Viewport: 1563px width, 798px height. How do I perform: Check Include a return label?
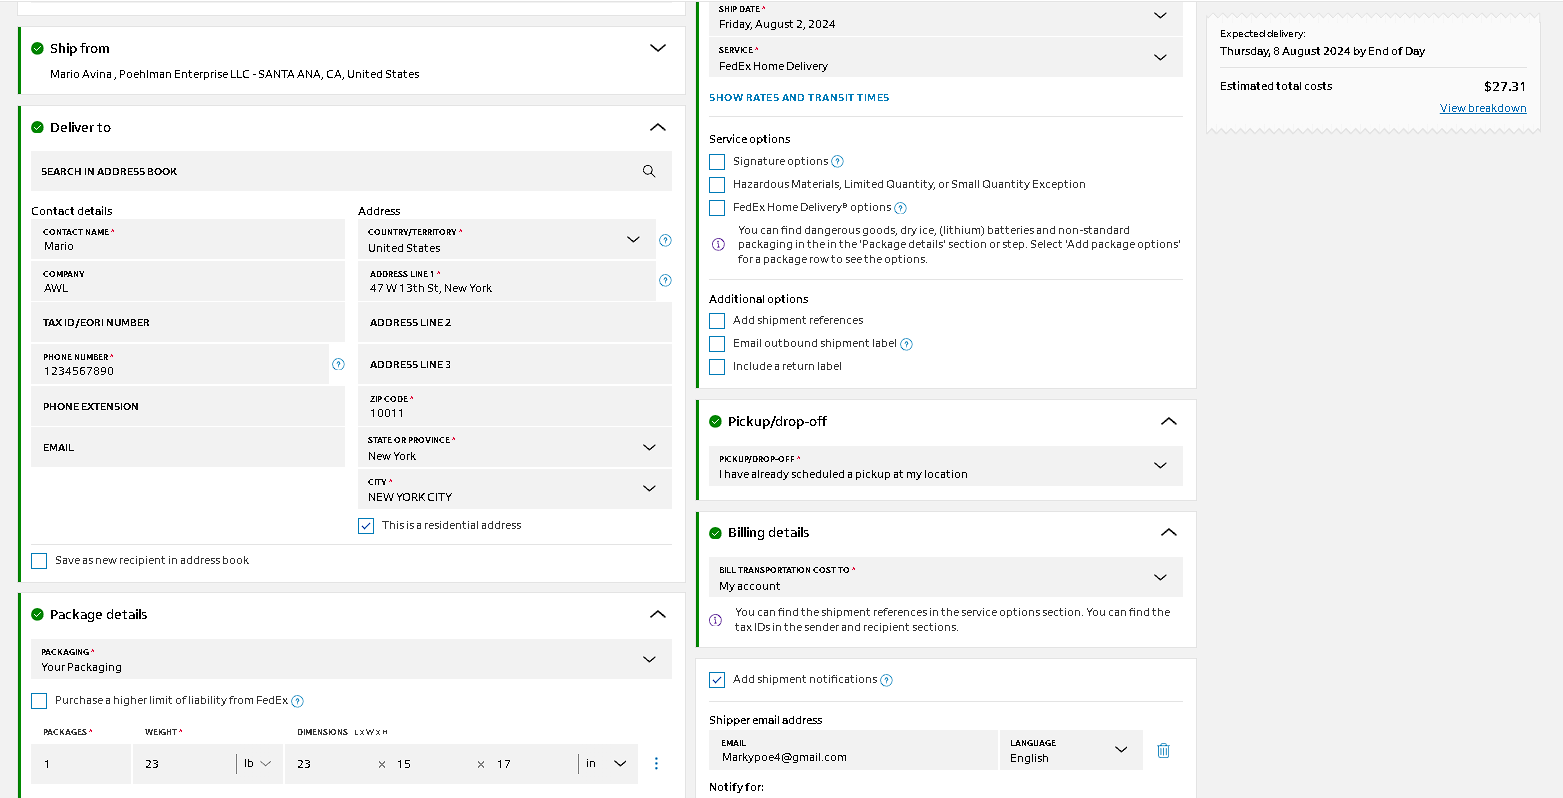pyautogui.click(x=717, y=367)
